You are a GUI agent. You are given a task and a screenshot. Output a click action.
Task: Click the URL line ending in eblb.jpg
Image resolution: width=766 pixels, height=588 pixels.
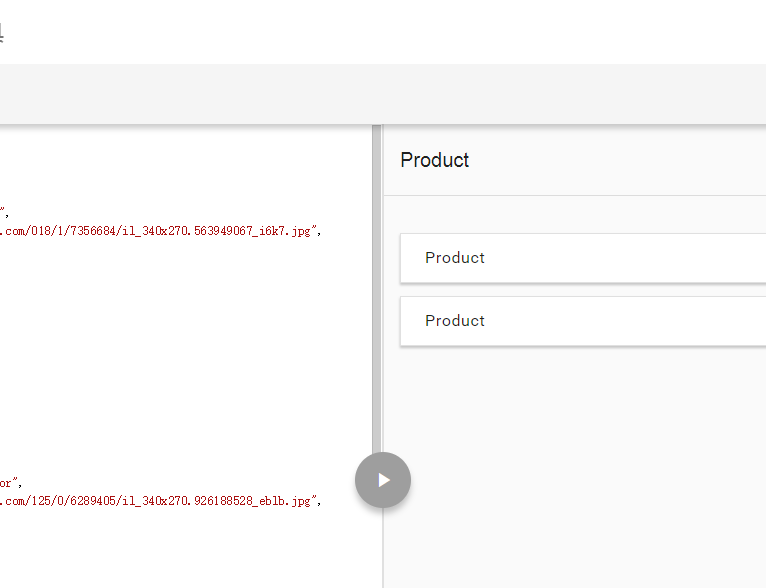click(x=160, y=500)
